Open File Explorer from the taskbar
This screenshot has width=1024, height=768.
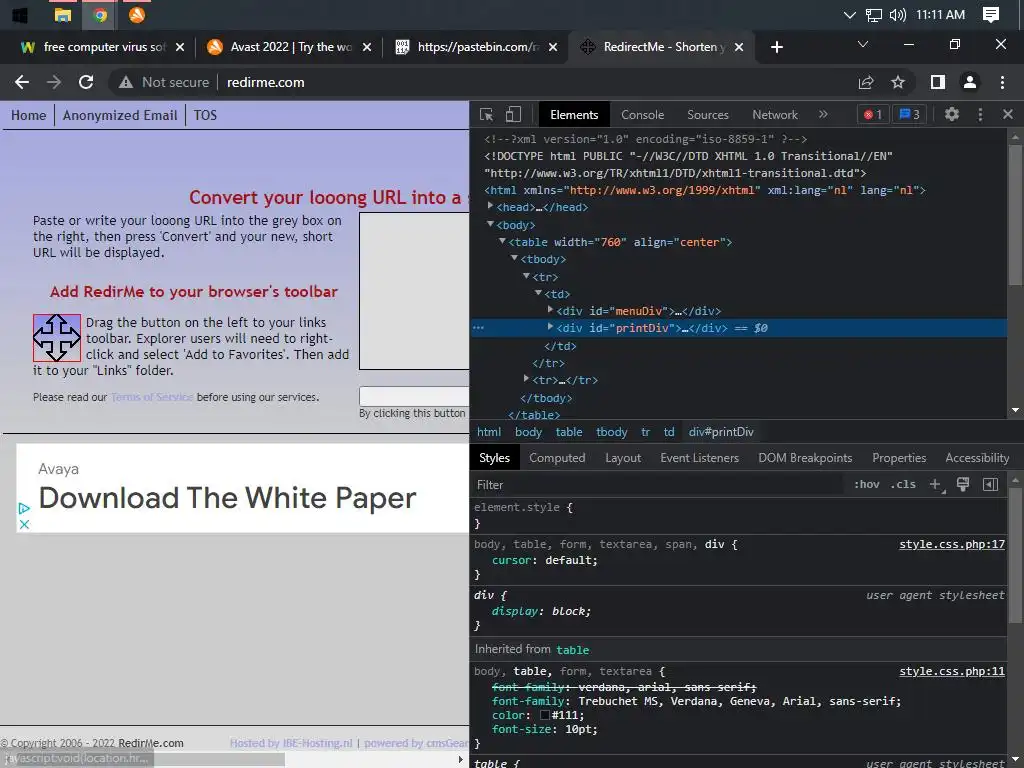click(63, 15)
